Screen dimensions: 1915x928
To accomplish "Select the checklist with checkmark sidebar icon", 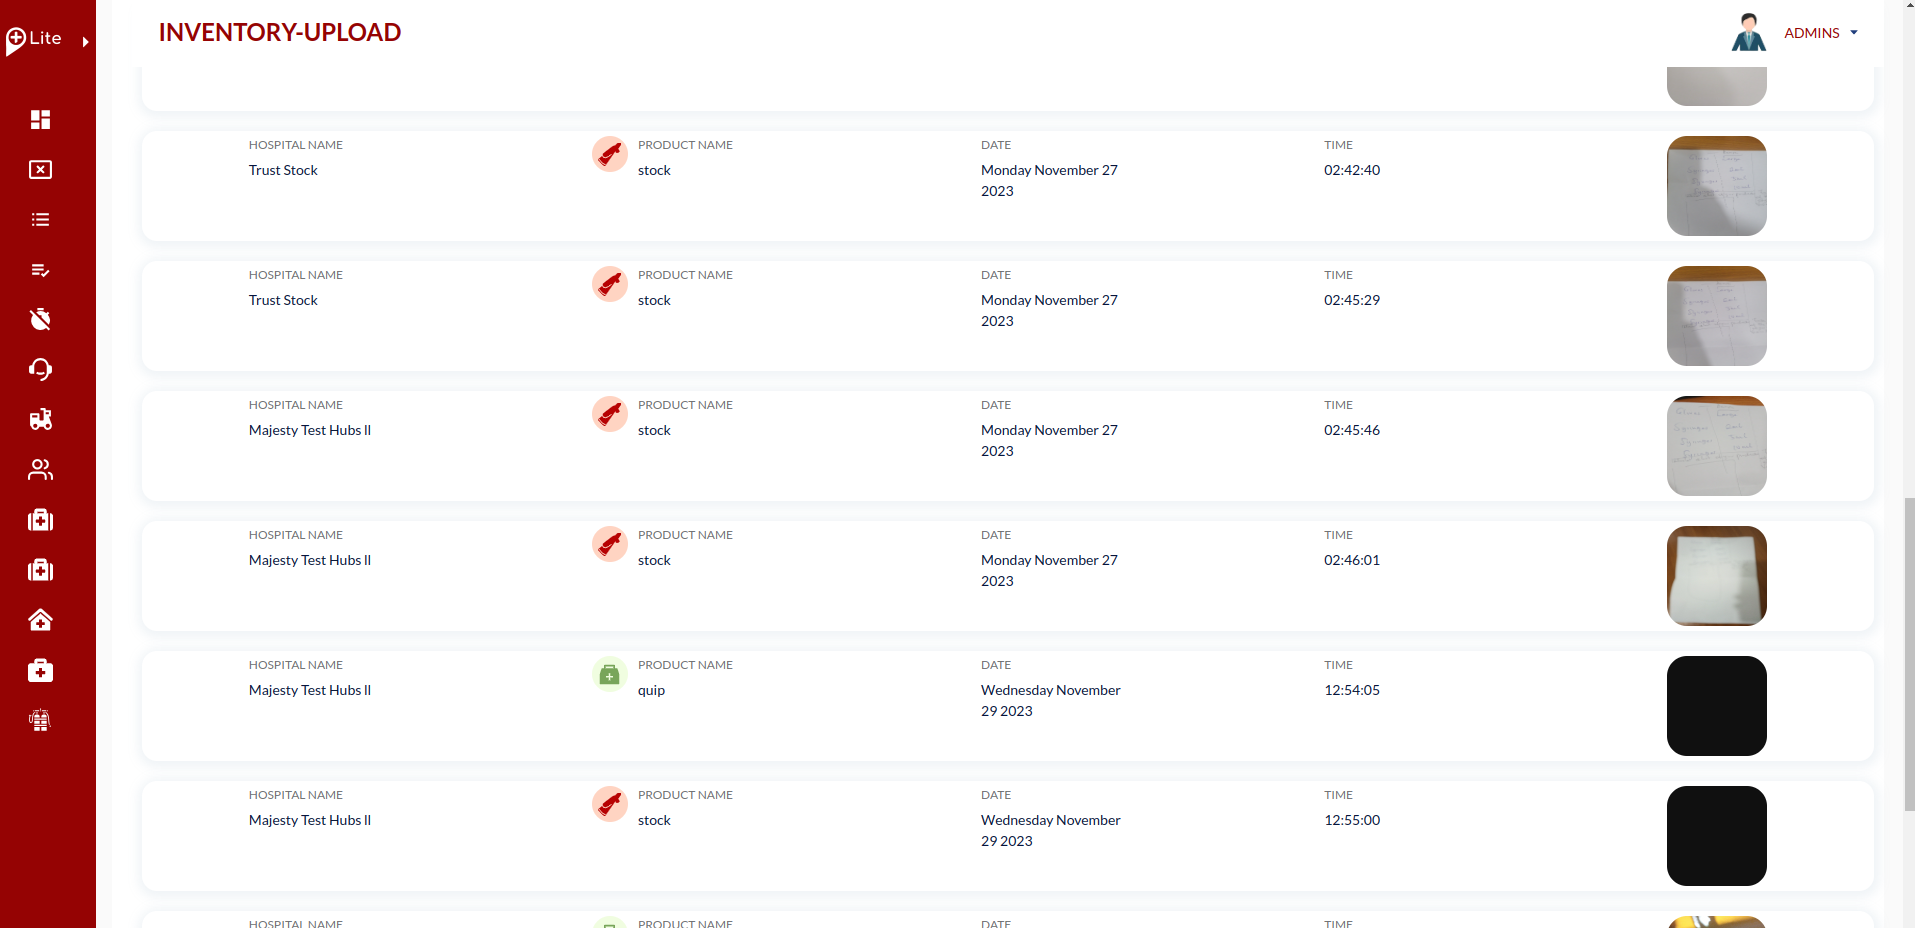I will 40,270.
